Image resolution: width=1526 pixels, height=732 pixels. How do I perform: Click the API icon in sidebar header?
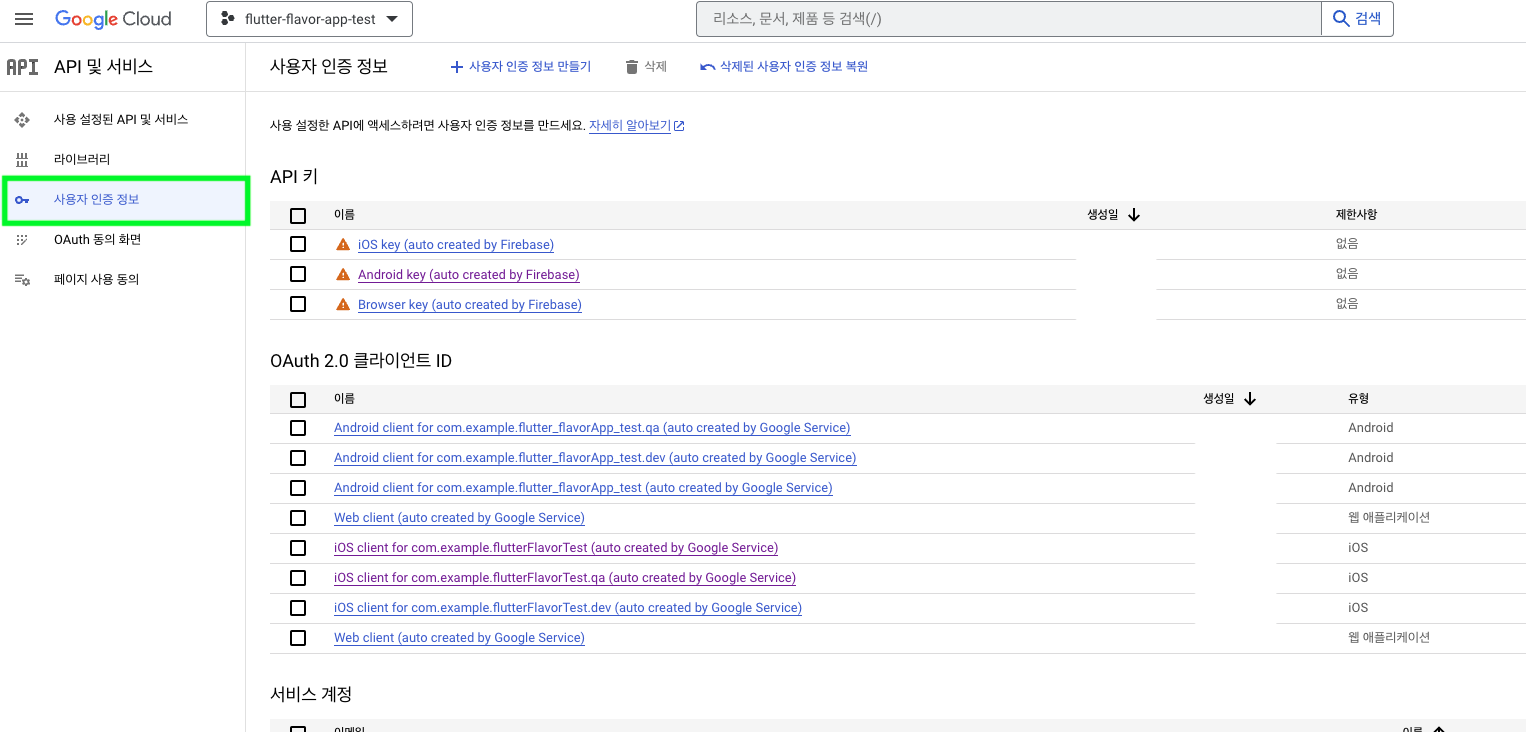[x=22, y=67]
